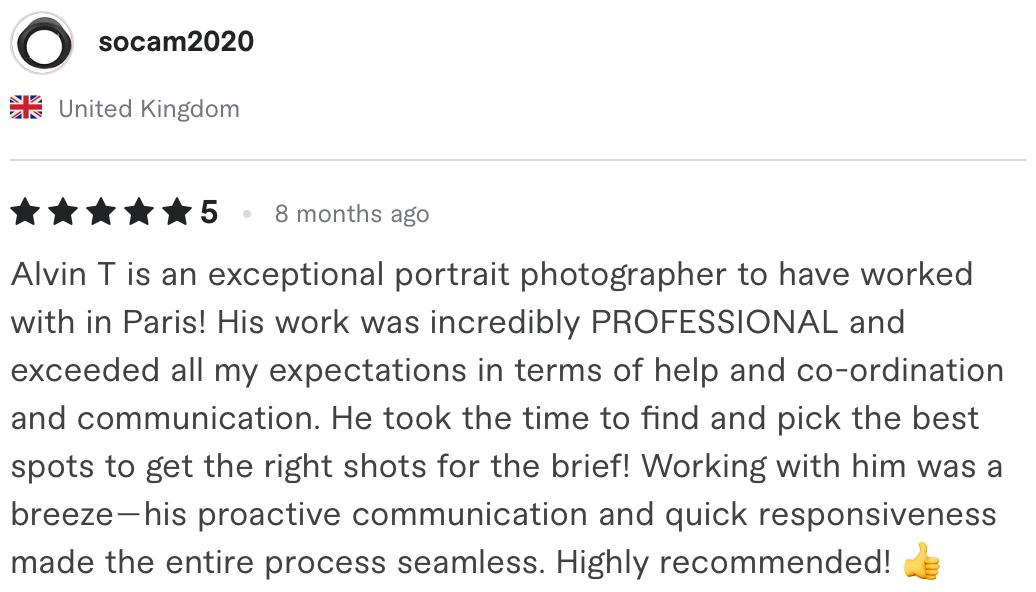Click the fifth rating star
1036x592 pixels.
click(176, 213)
